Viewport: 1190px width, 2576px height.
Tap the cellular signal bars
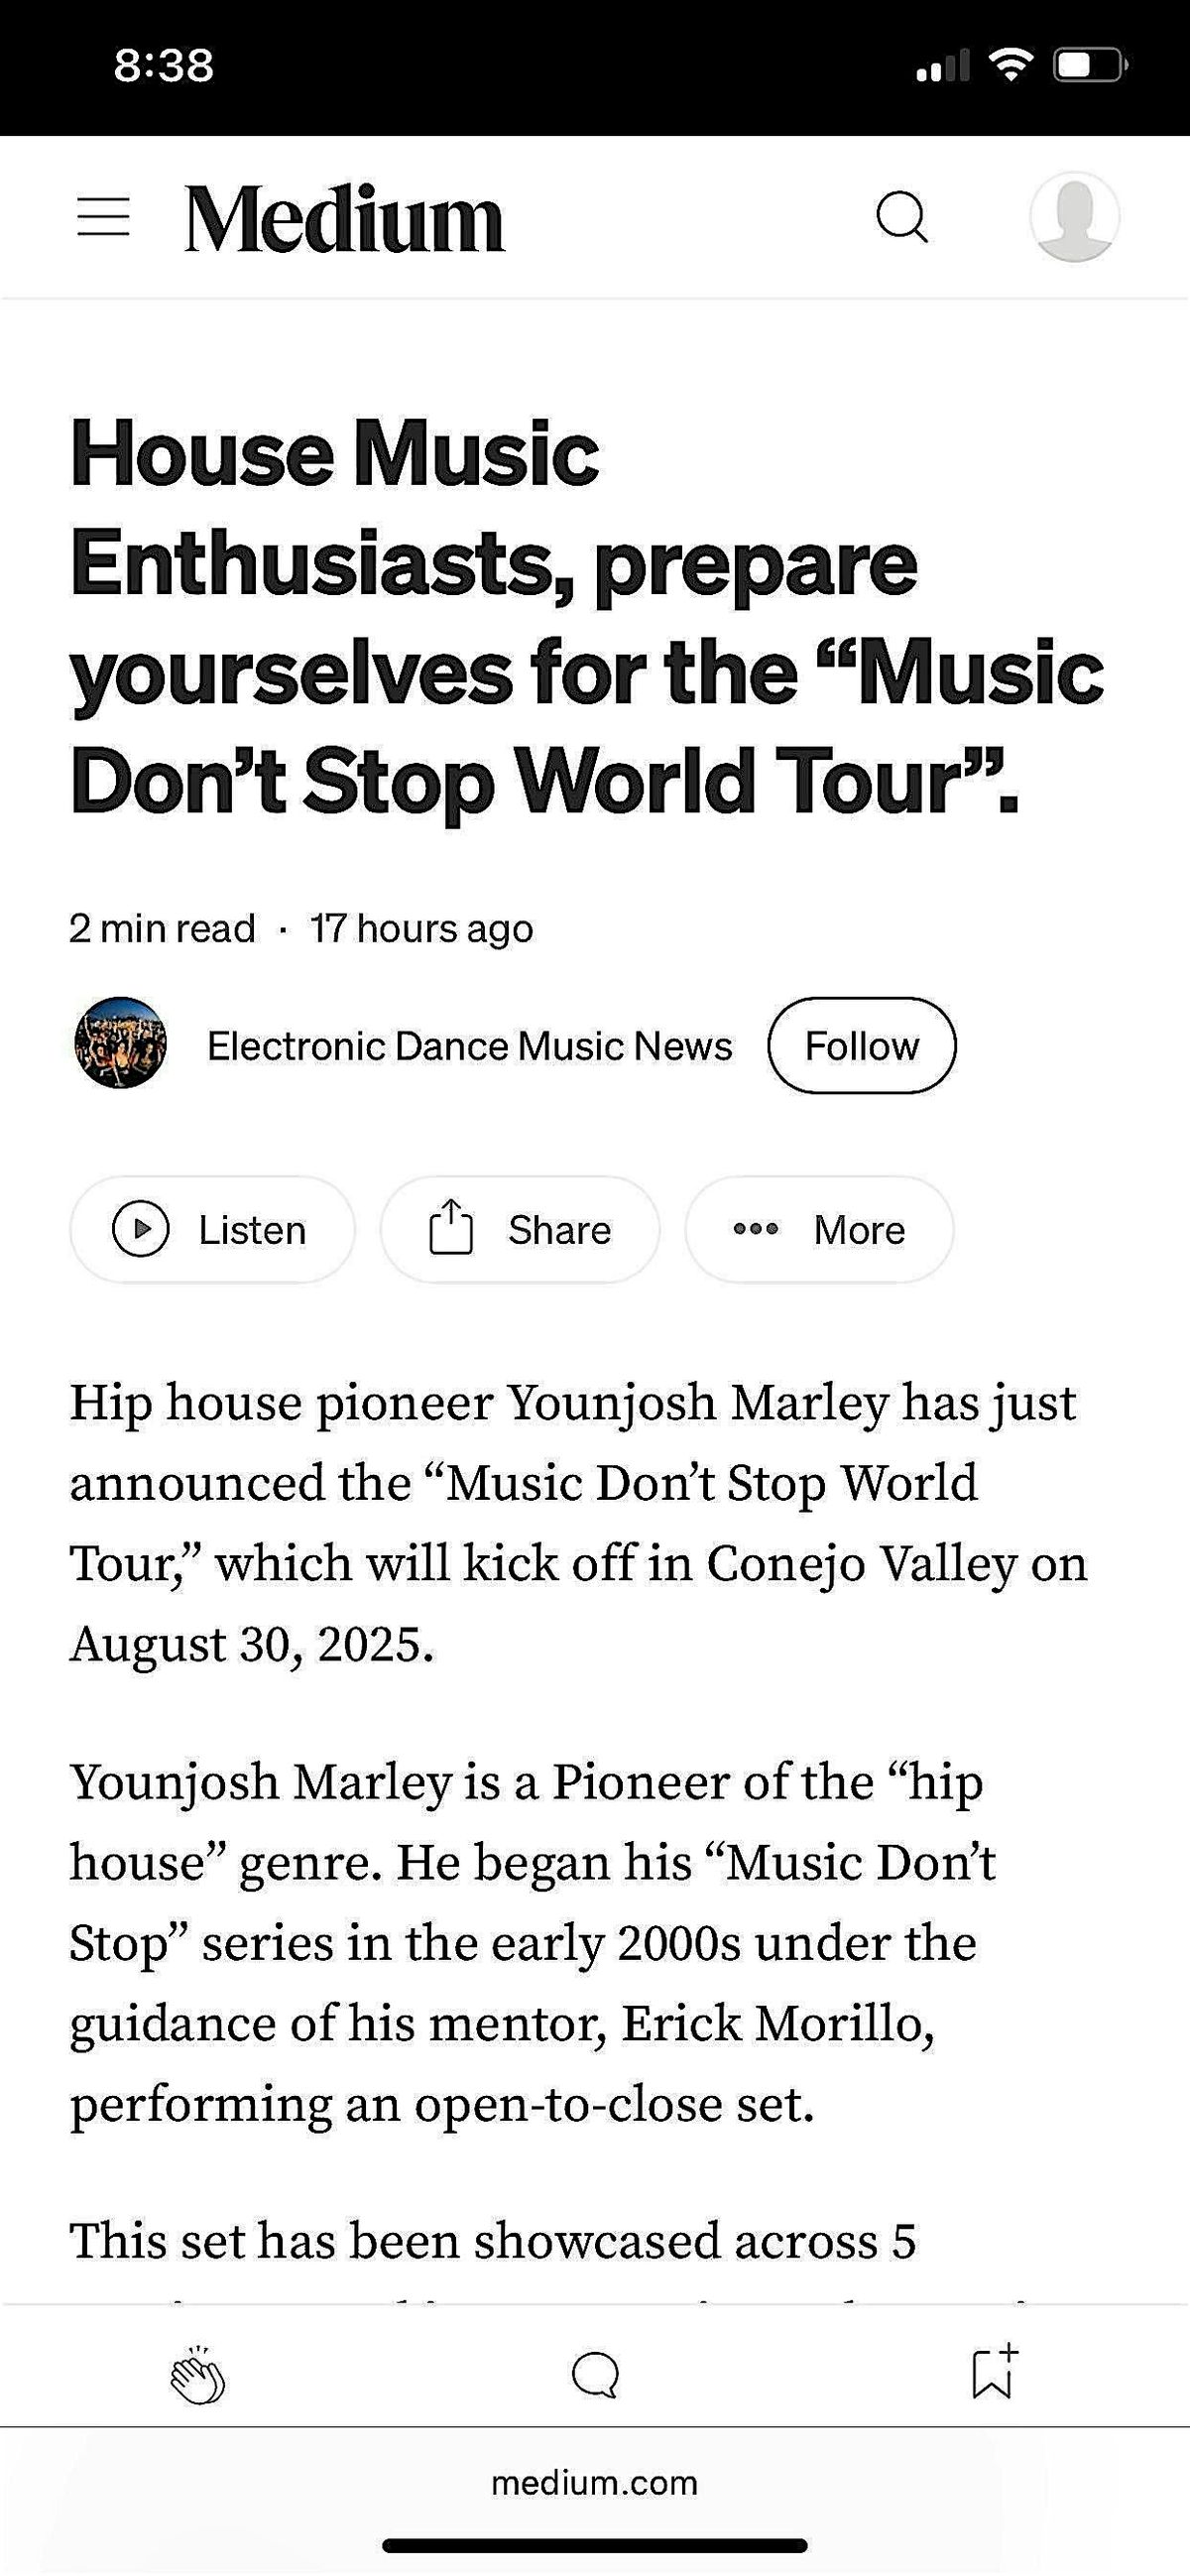pos(942,66)
